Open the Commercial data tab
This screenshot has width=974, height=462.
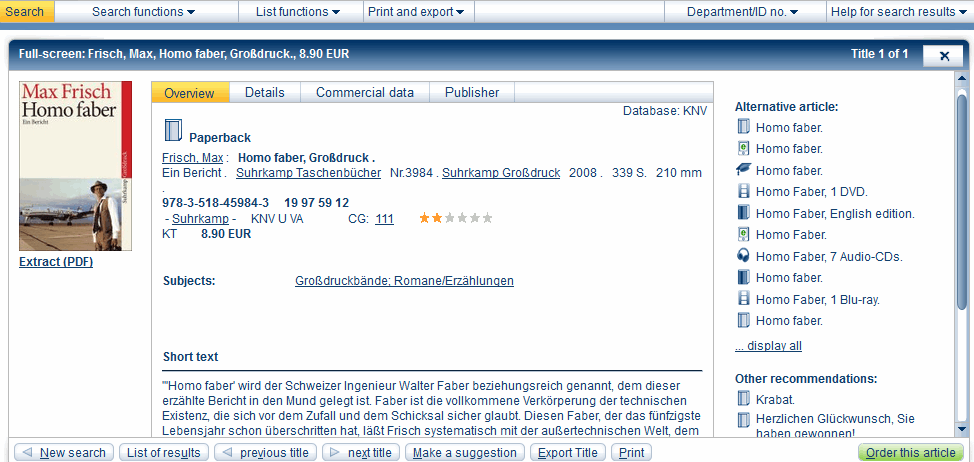[x=364, y=92]
